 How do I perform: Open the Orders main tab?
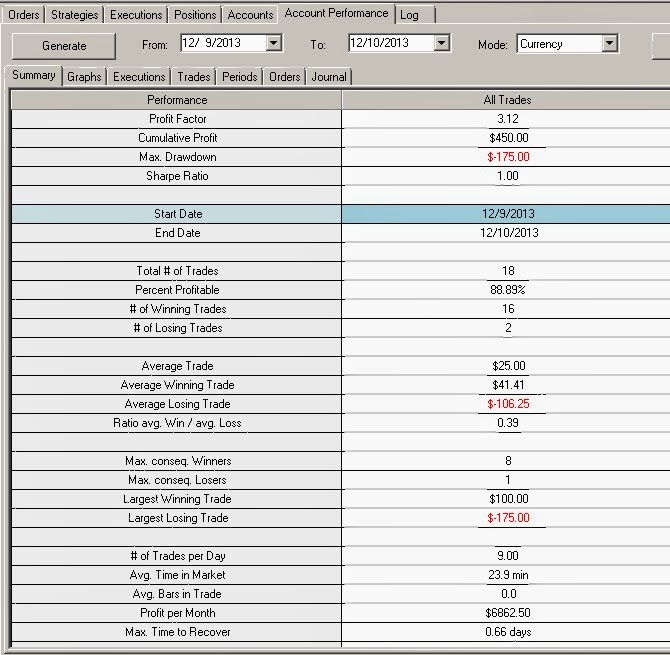point(24,15)
